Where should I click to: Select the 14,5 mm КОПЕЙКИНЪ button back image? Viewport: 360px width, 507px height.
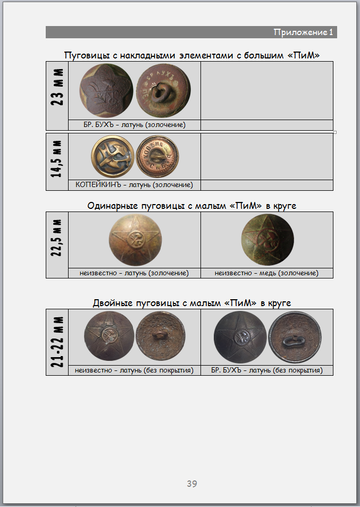[158, 156]
